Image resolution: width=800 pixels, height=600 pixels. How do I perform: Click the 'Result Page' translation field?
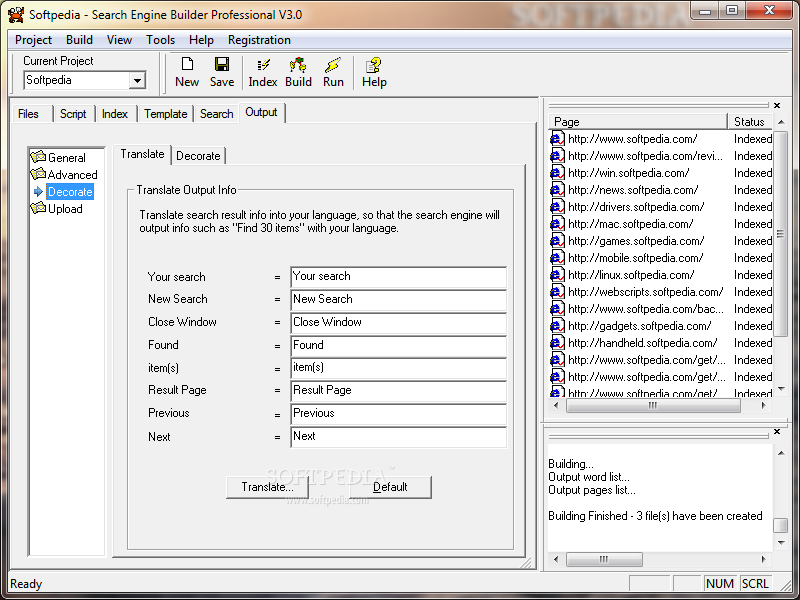pos(398,391)
